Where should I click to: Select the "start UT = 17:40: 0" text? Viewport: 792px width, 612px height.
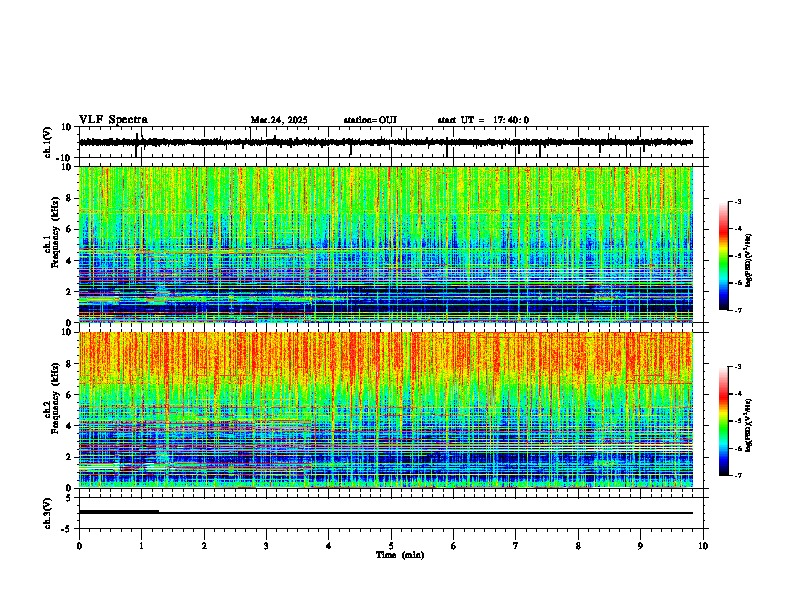483,120
